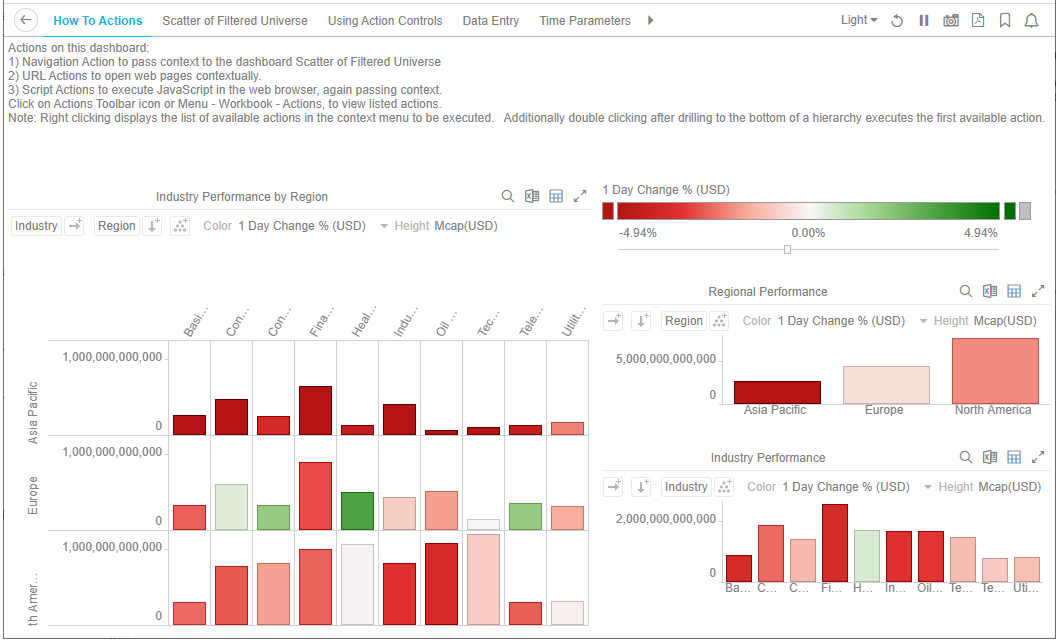This screenshot has width=1059, height=641.
Task: Open the Scatter of Filtered Universe tab
Action: point(234,21)
